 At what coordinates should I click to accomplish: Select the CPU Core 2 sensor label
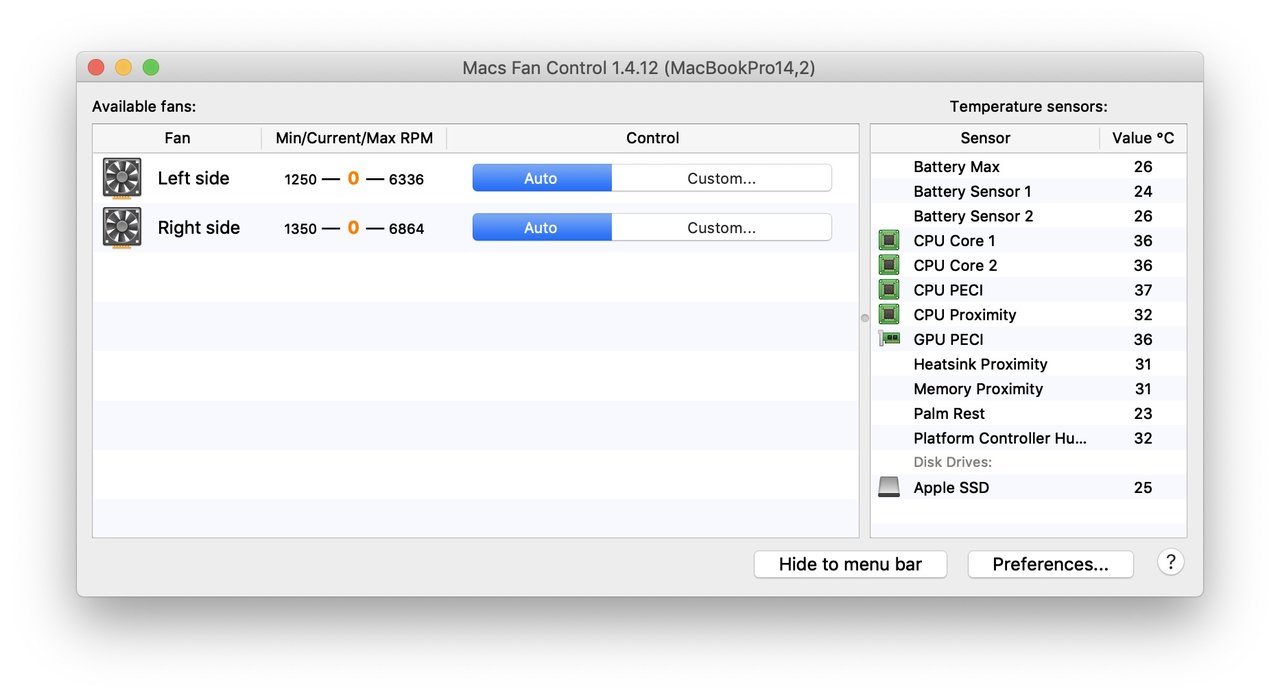[x=955, y=265]
